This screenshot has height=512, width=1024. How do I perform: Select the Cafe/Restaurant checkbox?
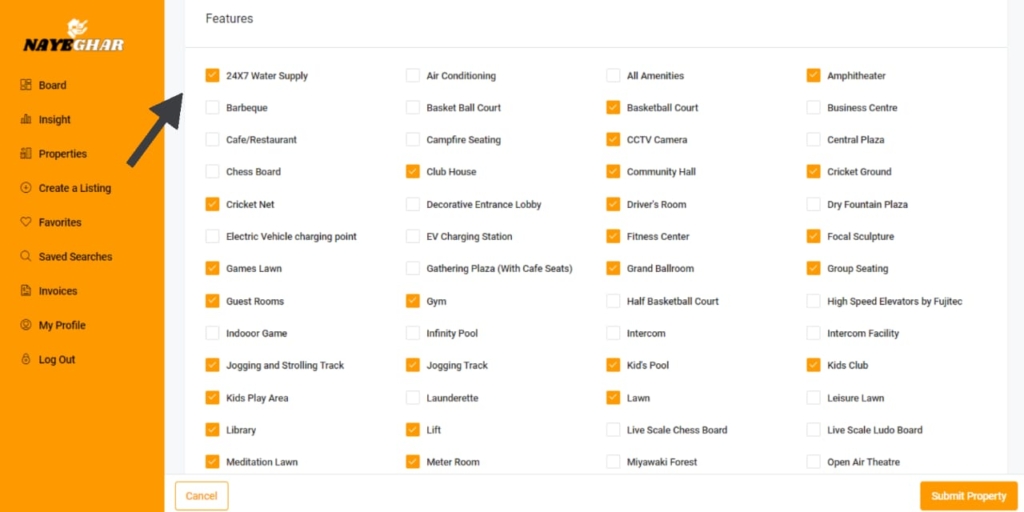[x=212, y=139]
